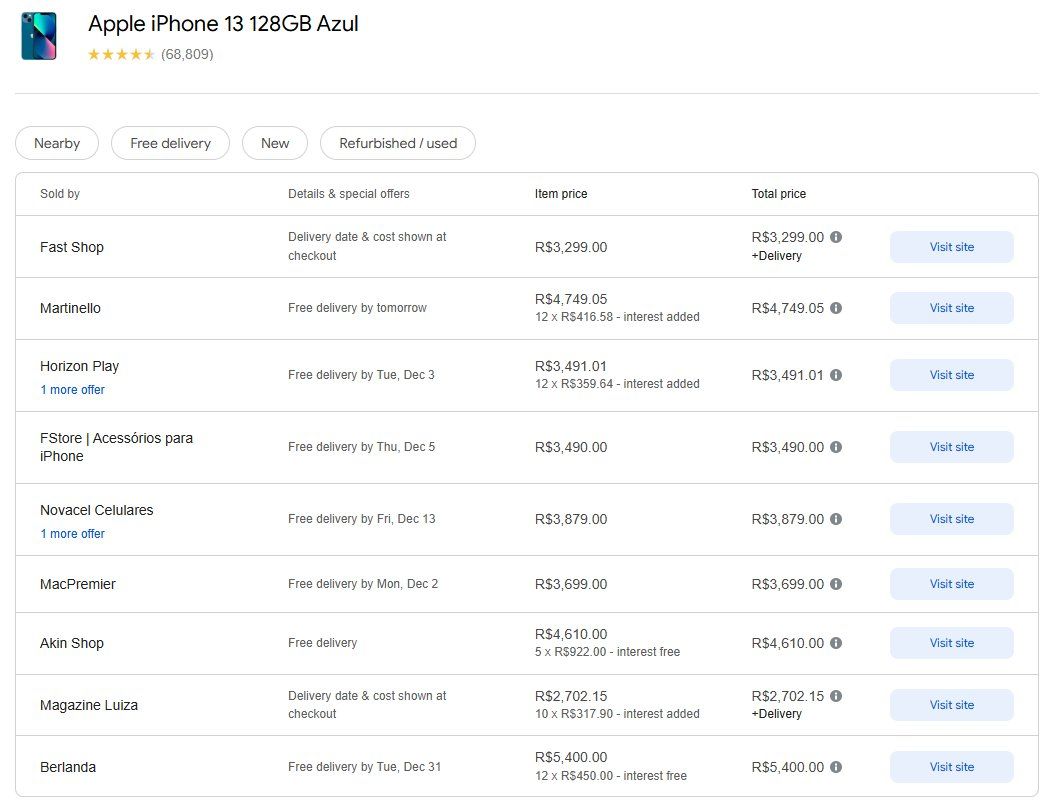Screen dimensions: 1050x801
Task: Click Free delivery by Tue, Dec 31
Action: point(364,768)
